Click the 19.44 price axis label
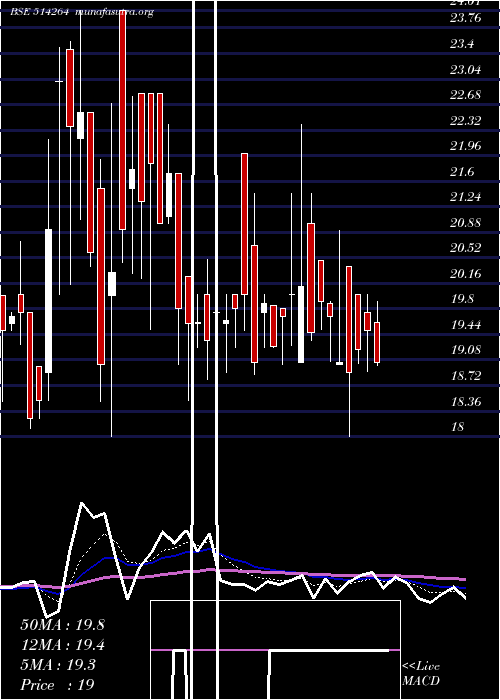The width and height of the screenshot is (500, 700). click(466, 325)
